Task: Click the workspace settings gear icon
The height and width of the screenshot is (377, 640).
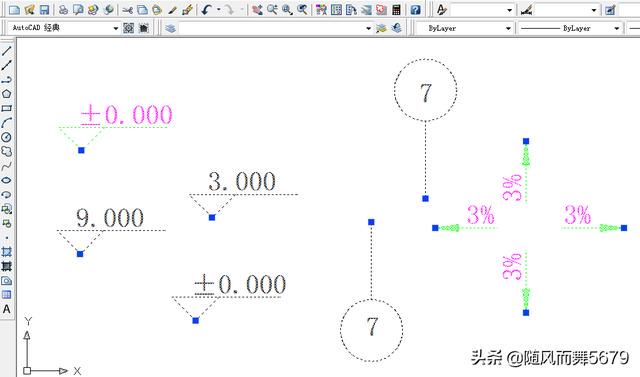Action: (x=129, y=28)
